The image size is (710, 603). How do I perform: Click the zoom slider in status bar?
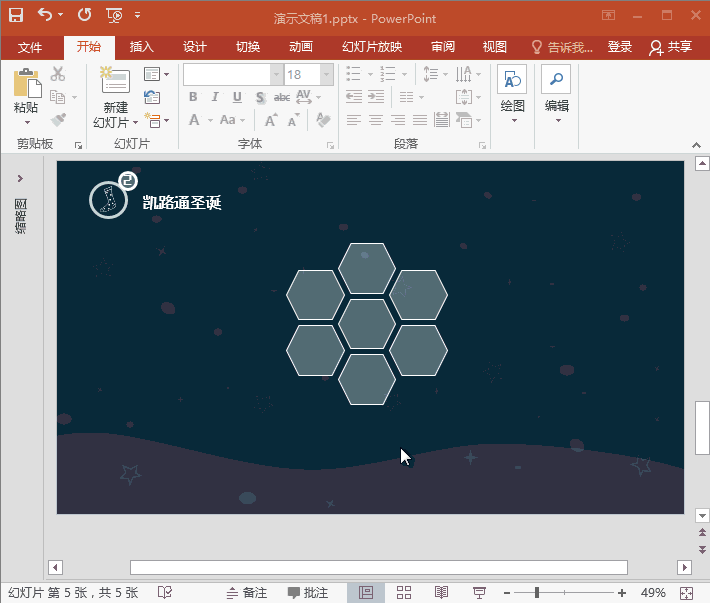coord(538,593)
